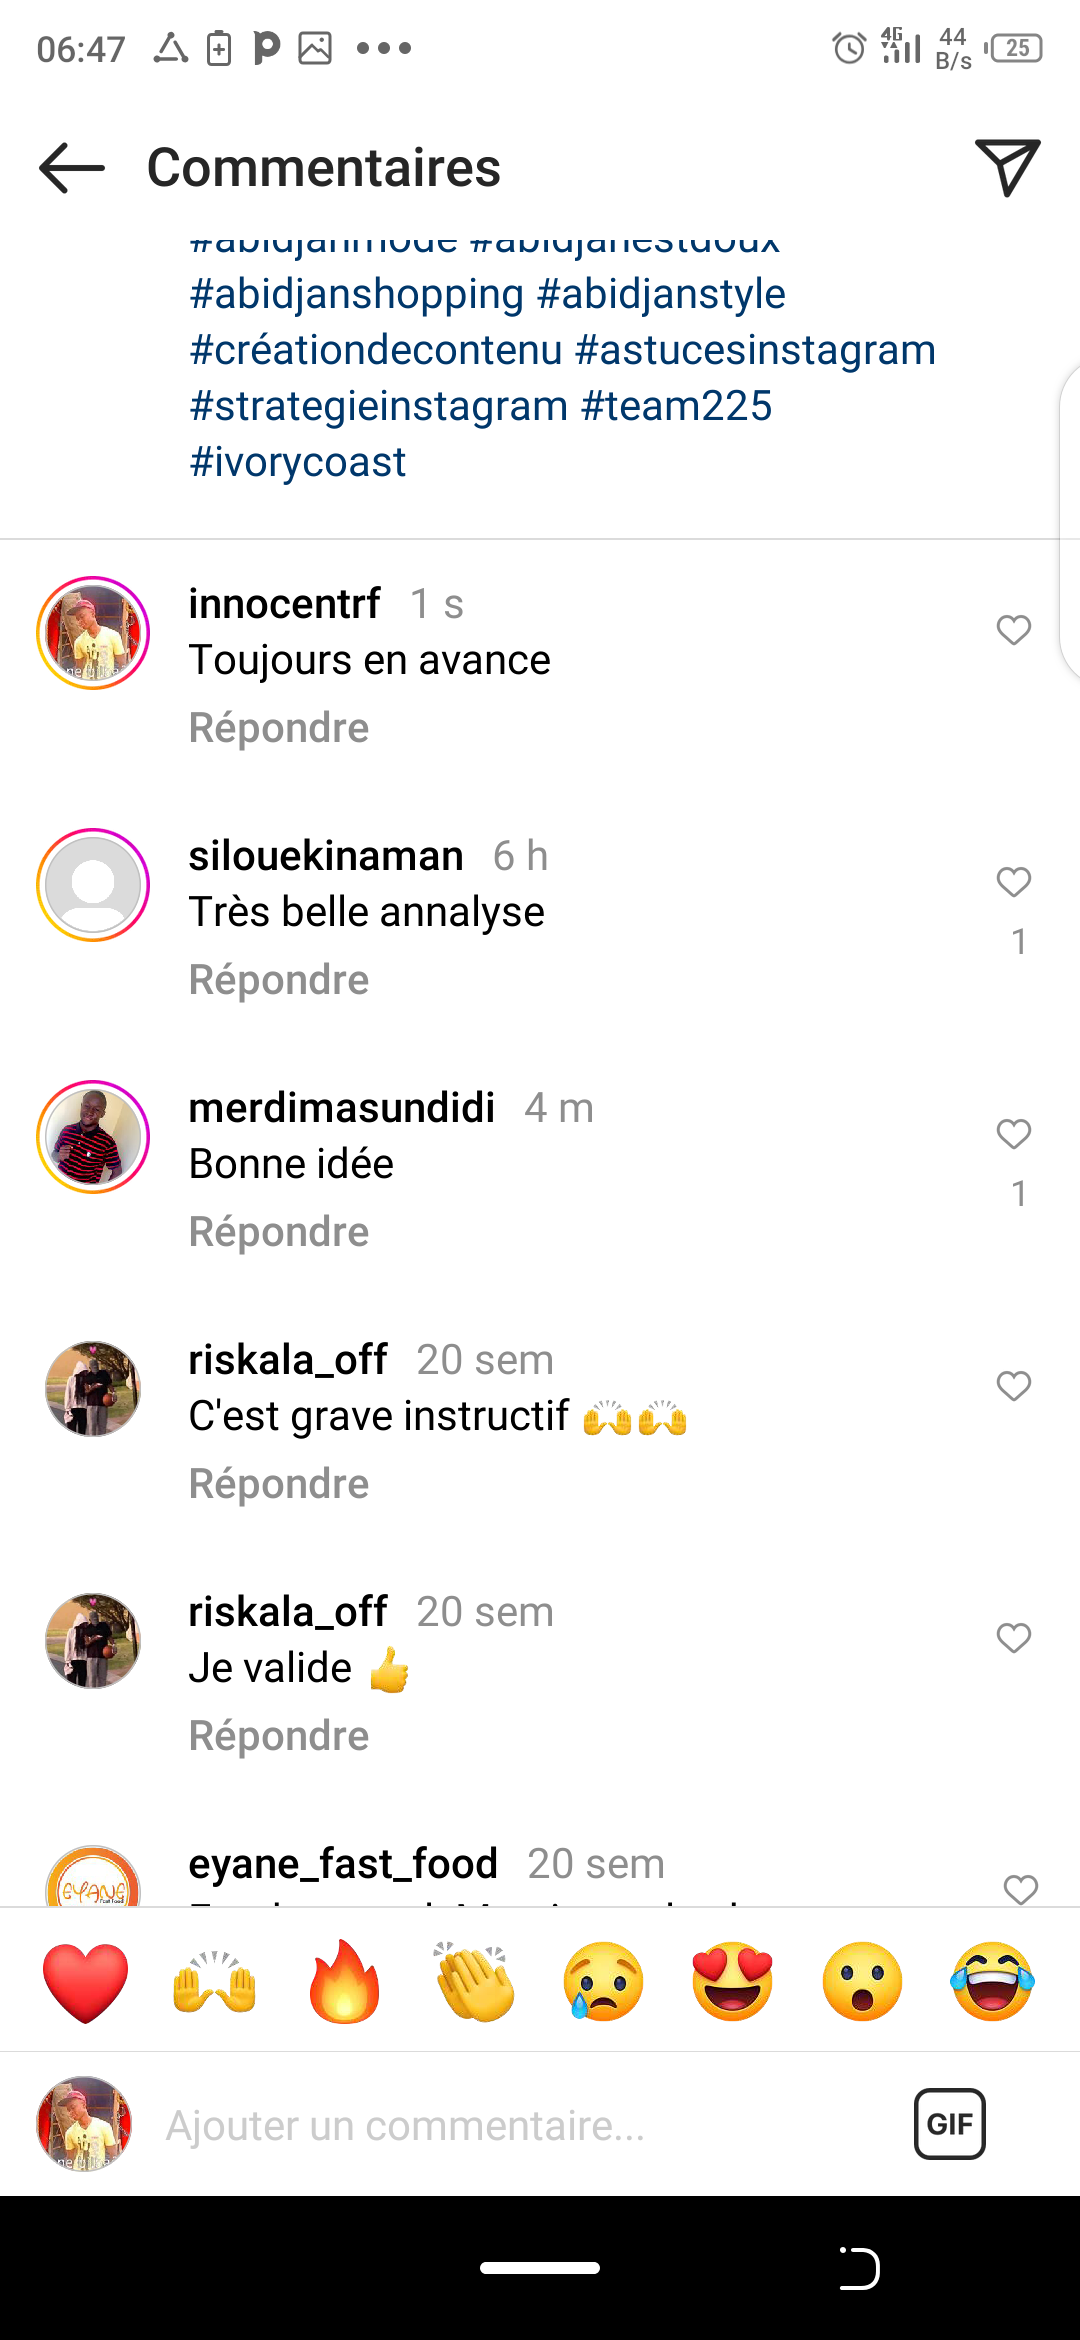Reply to merdimasundidi's comment via Répondre
Viewport: 1080px width, 2340px height.
(x=279, y=1232)
